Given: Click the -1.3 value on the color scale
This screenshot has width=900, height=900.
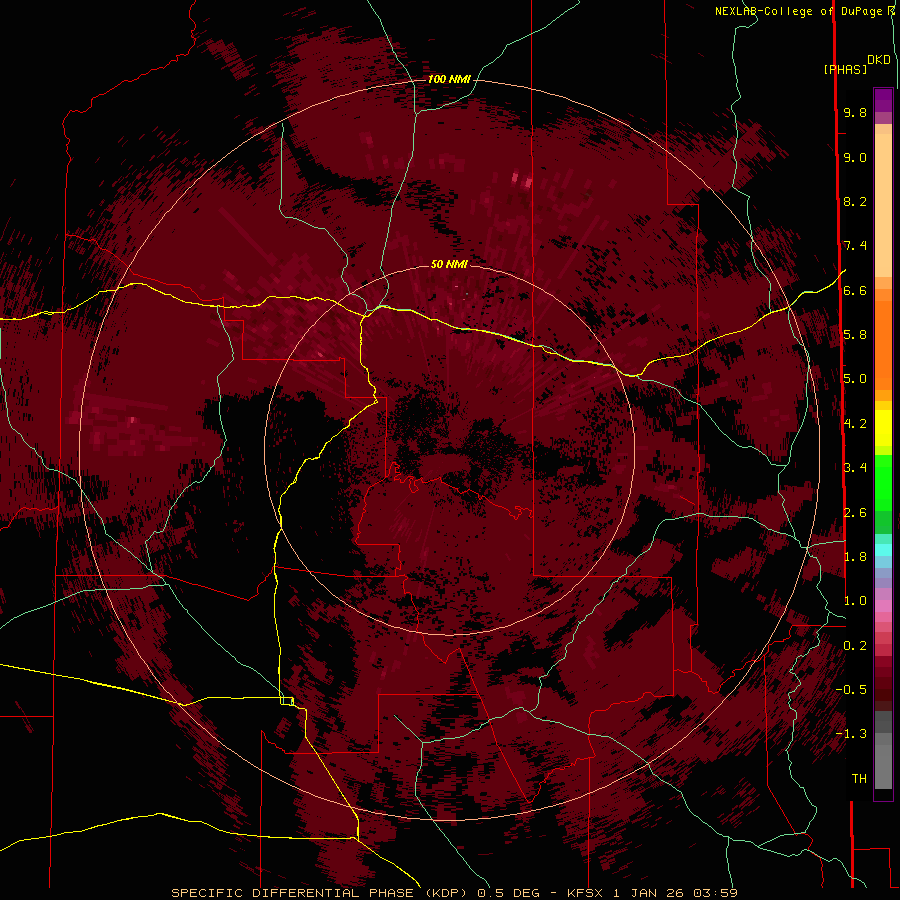Looking at the screenshot, I should [851, 734].
